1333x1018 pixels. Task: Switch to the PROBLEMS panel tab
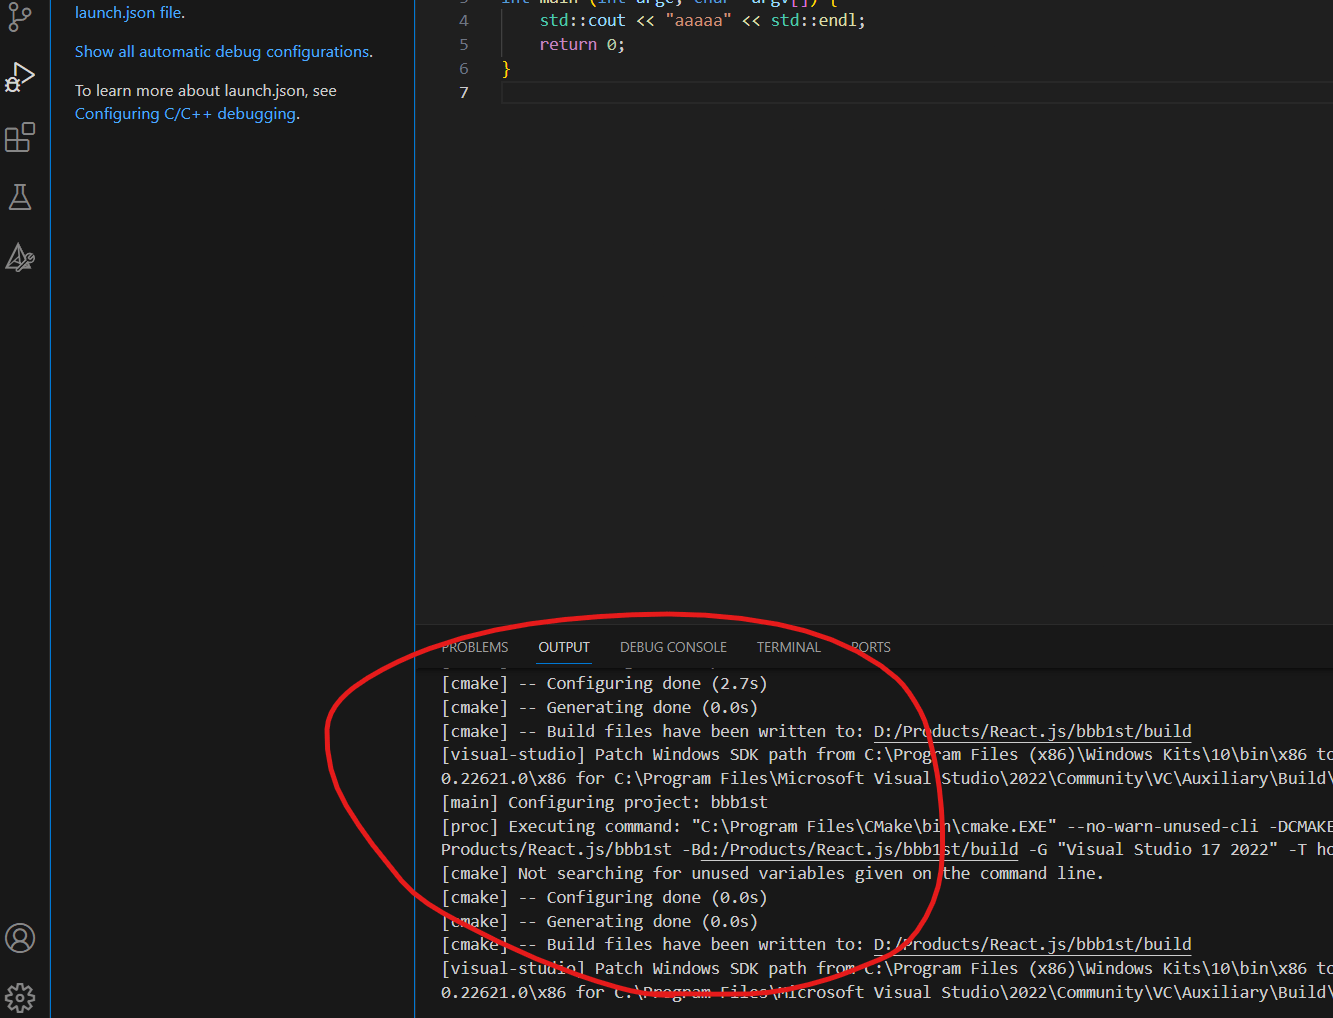(475, 647)
